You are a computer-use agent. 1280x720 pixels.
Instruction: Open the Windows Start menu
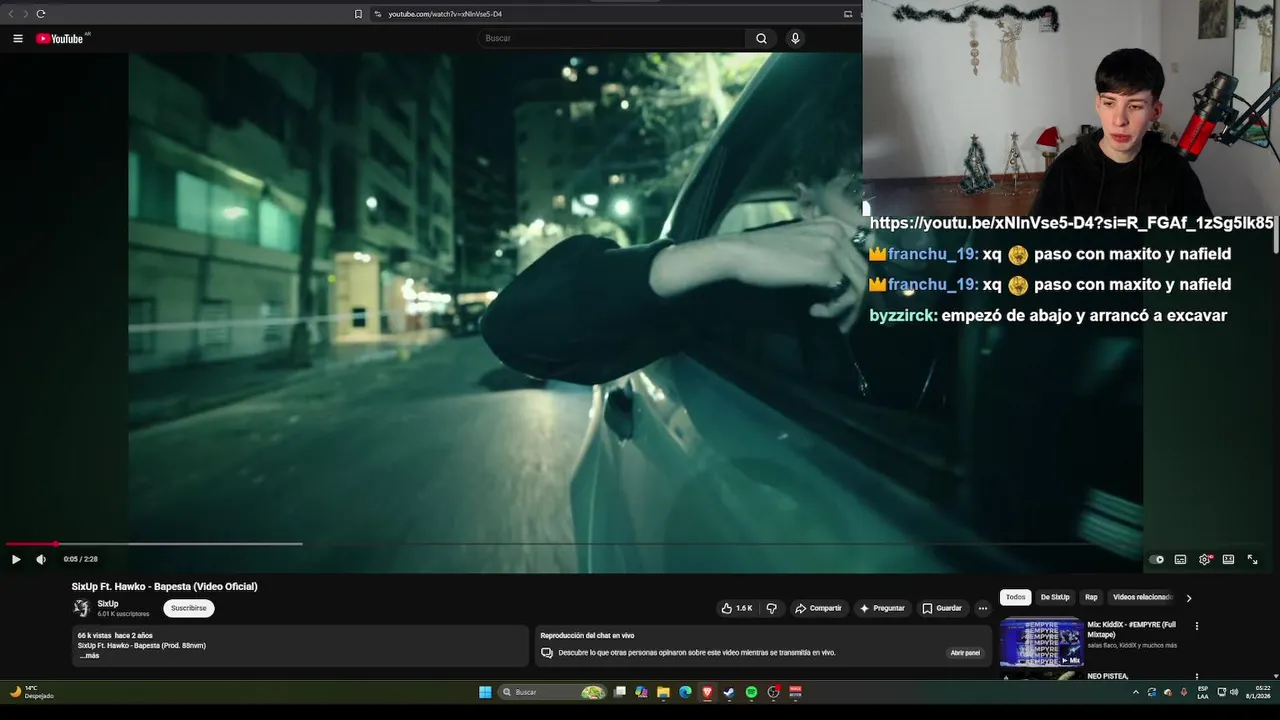pos(485,692)
